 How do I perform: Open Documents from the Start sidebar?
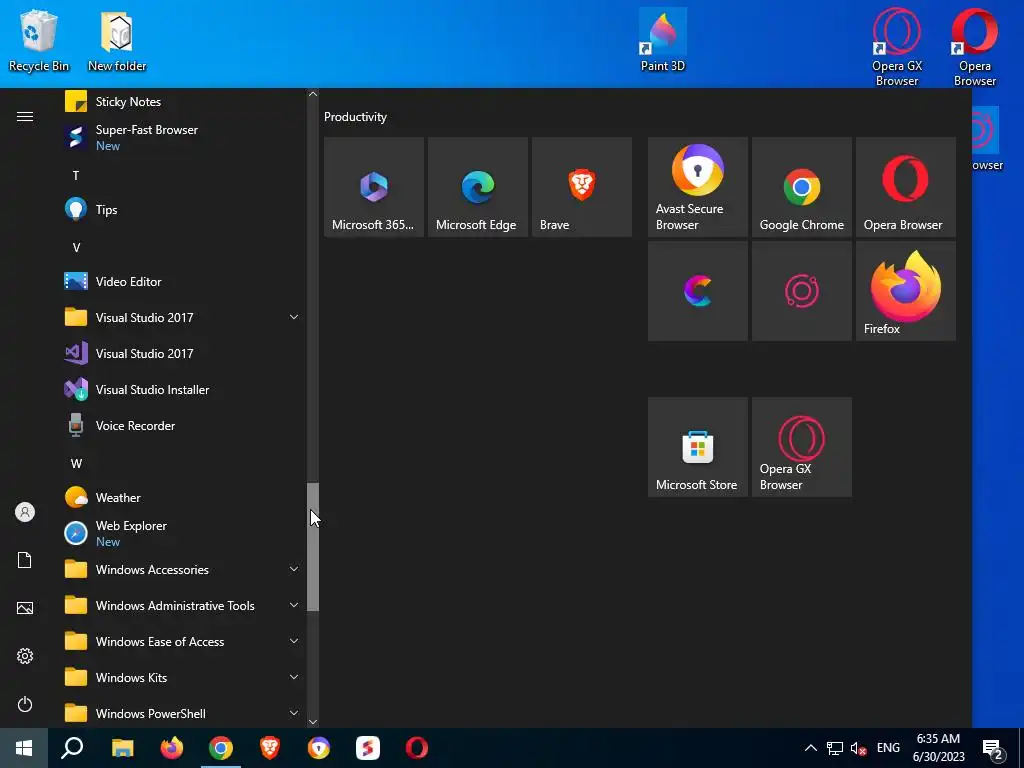pyautogui.click(x=25, y=560)
